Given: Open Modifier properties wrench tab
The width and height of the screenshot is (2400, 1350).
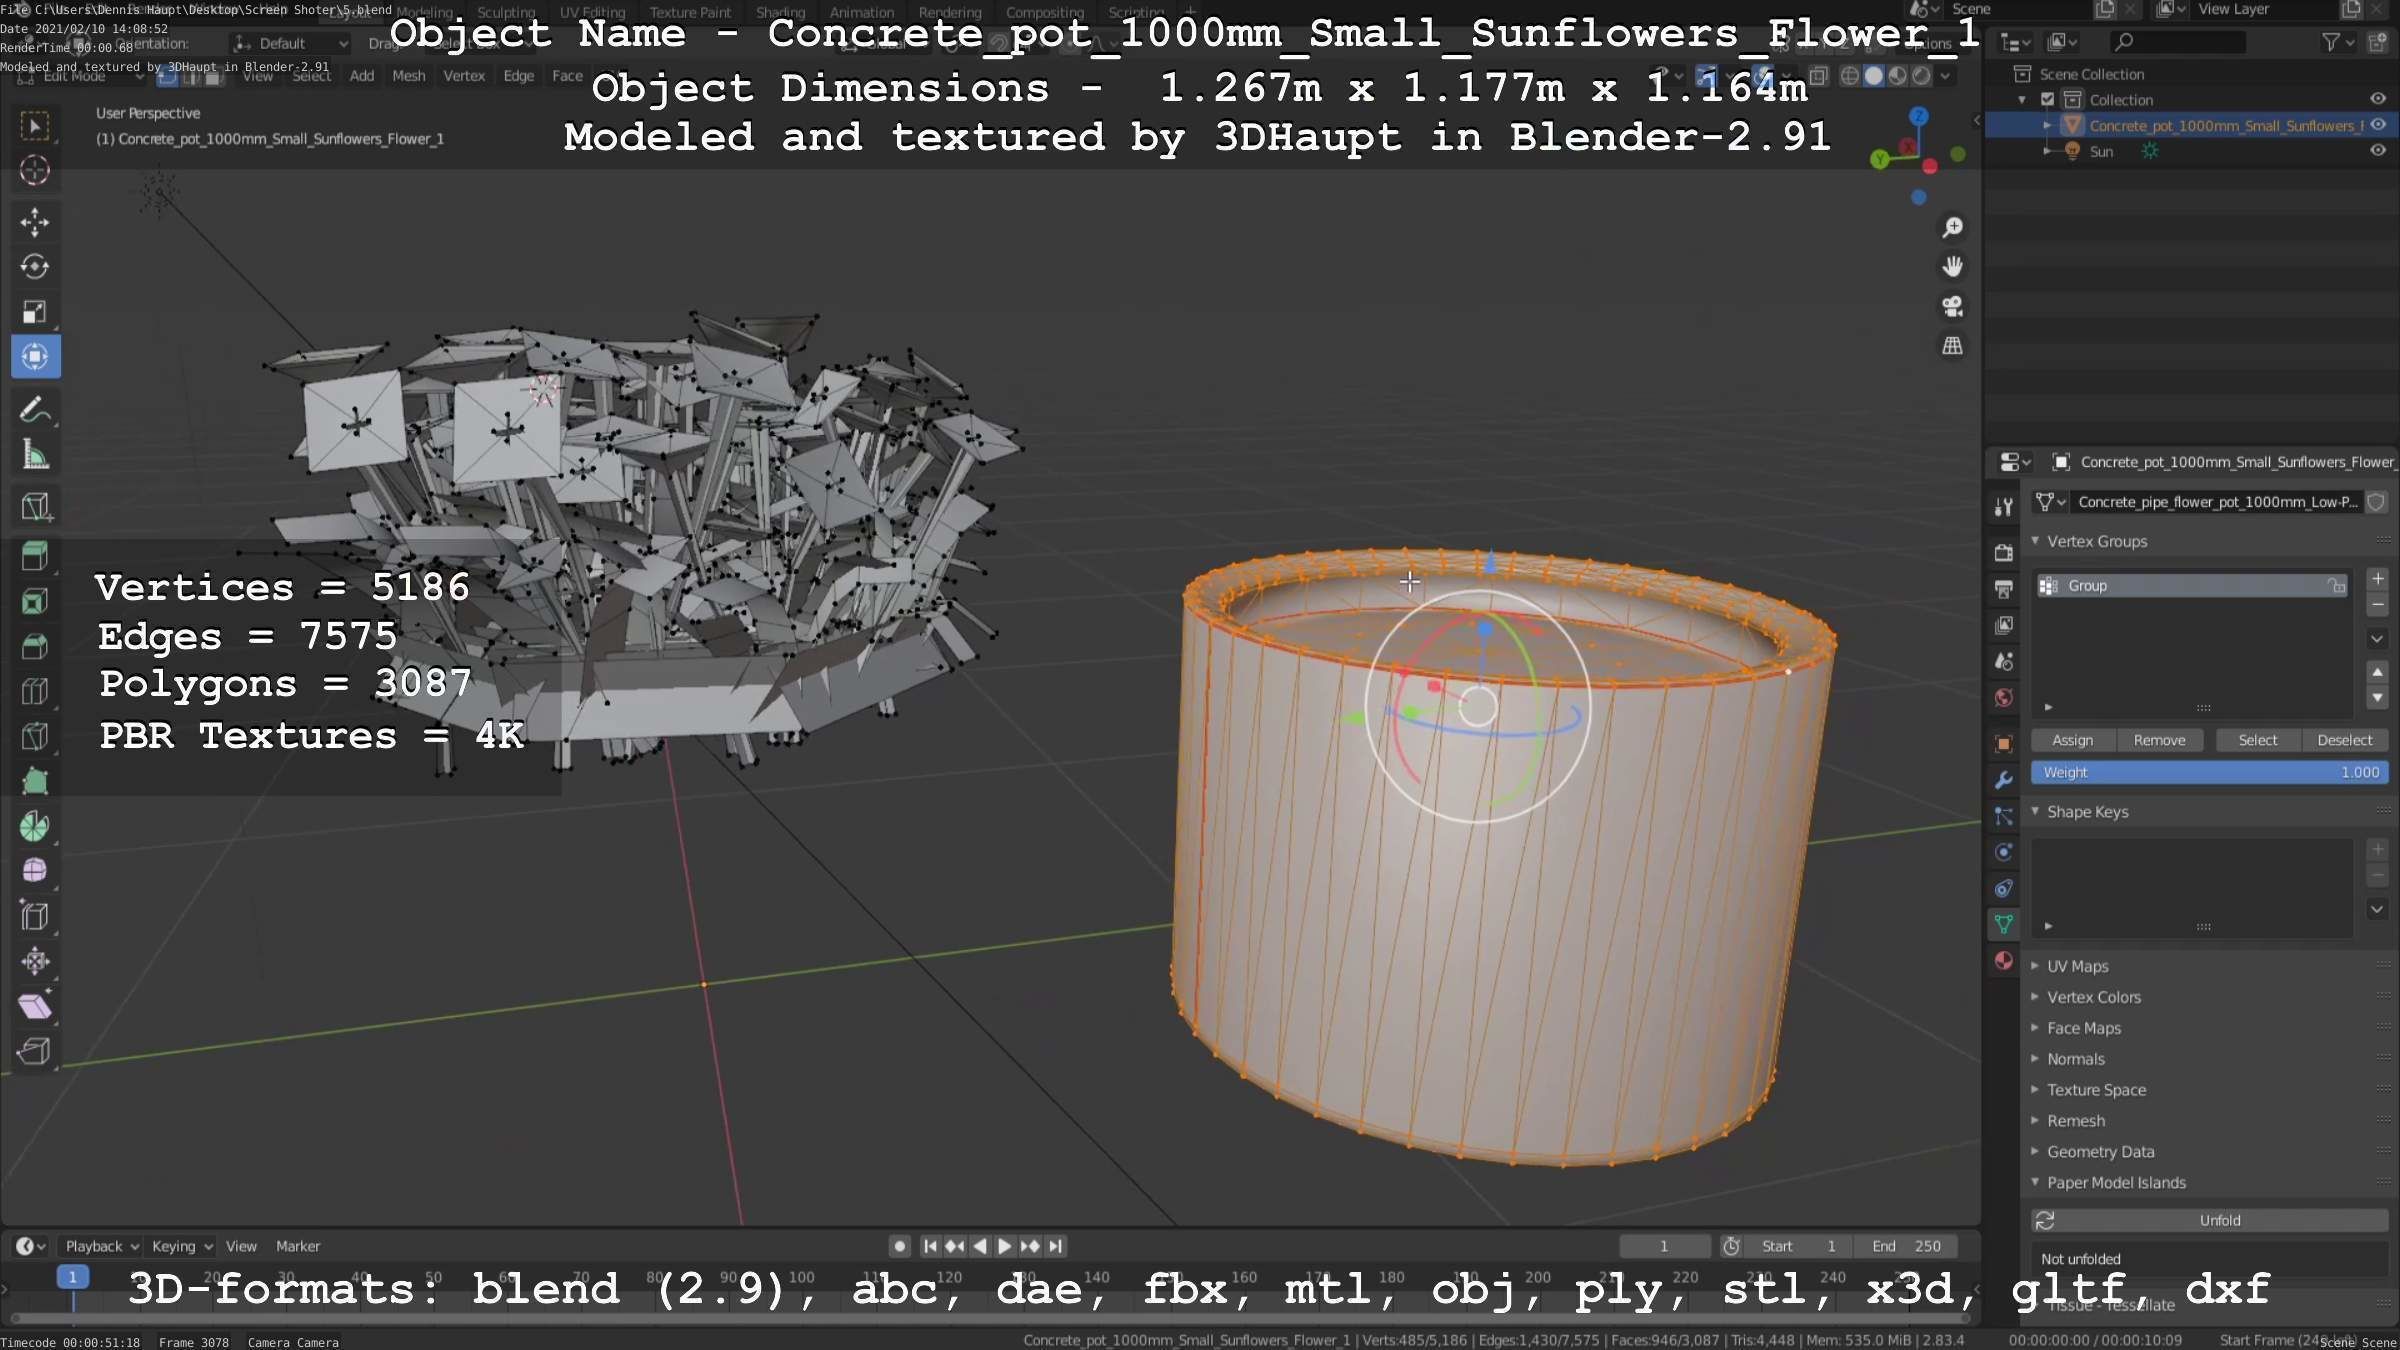Looking at the screenshot, I should (2003, 781).
